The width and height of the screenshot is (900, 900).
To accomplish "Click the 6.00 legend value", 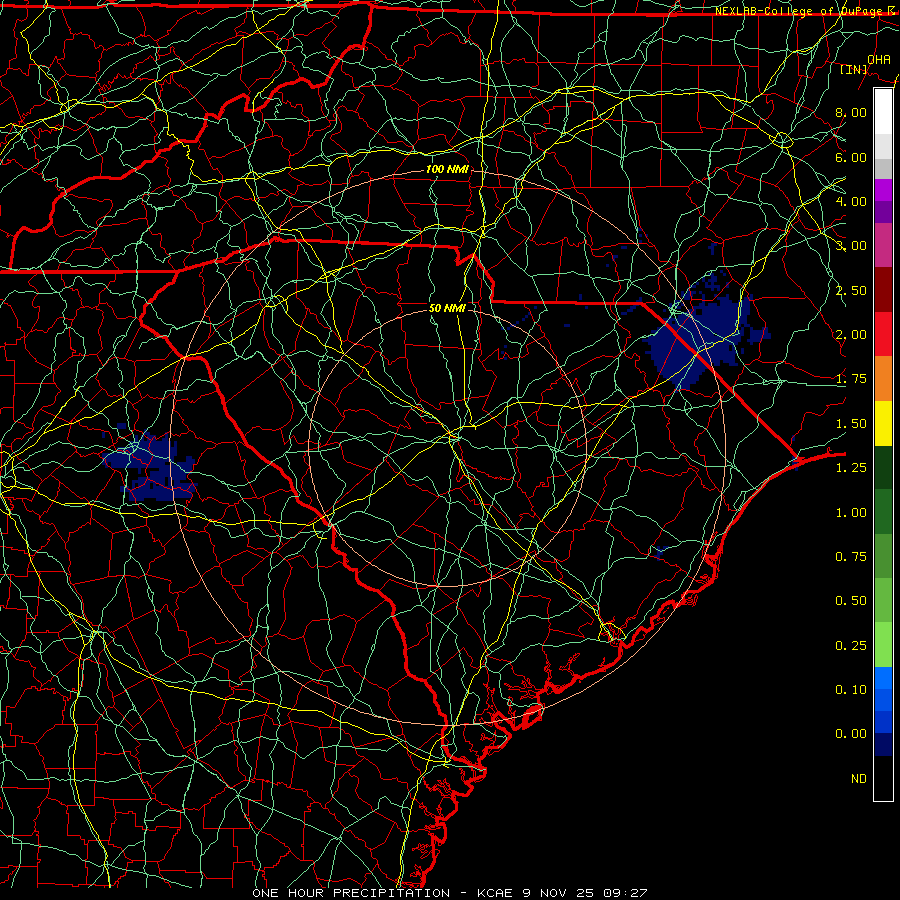I will [851, 157].
